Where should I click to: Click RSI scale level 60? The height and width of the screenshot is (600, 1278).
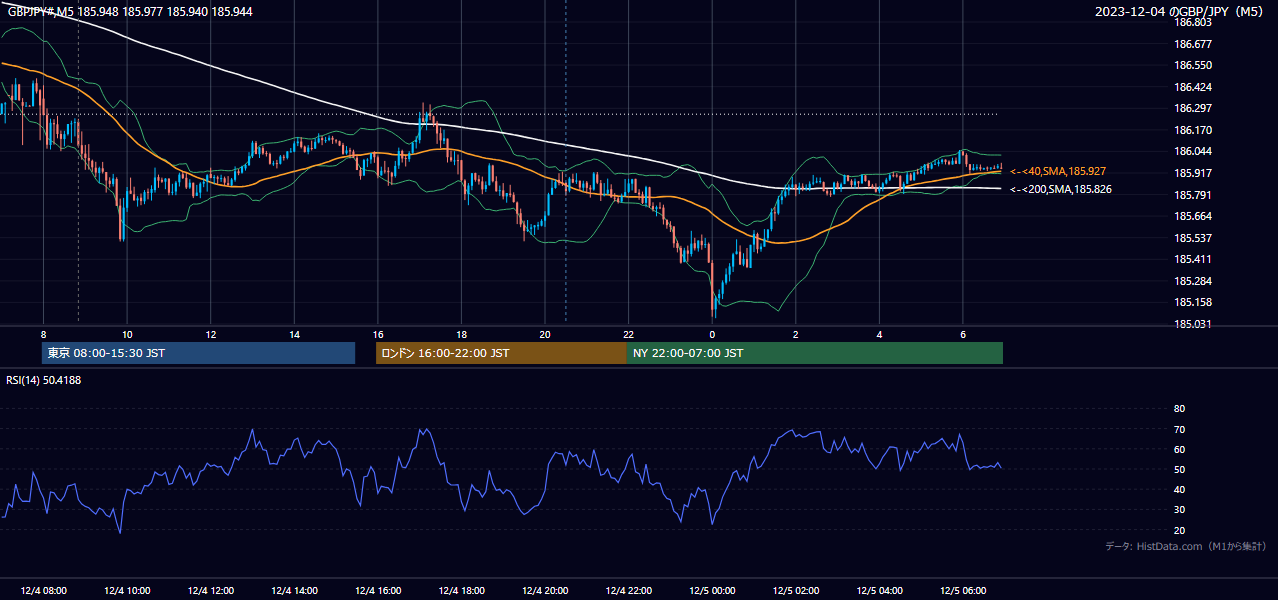coord(1179,449)
